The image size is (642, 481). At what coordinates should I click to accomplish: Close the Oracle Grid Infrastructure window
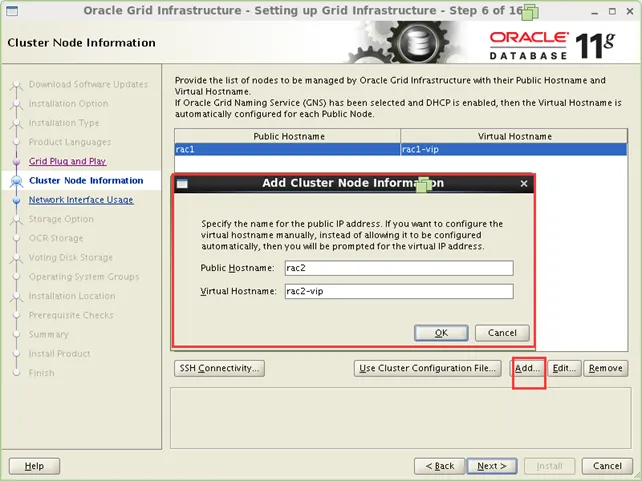[x=630, y=11]
